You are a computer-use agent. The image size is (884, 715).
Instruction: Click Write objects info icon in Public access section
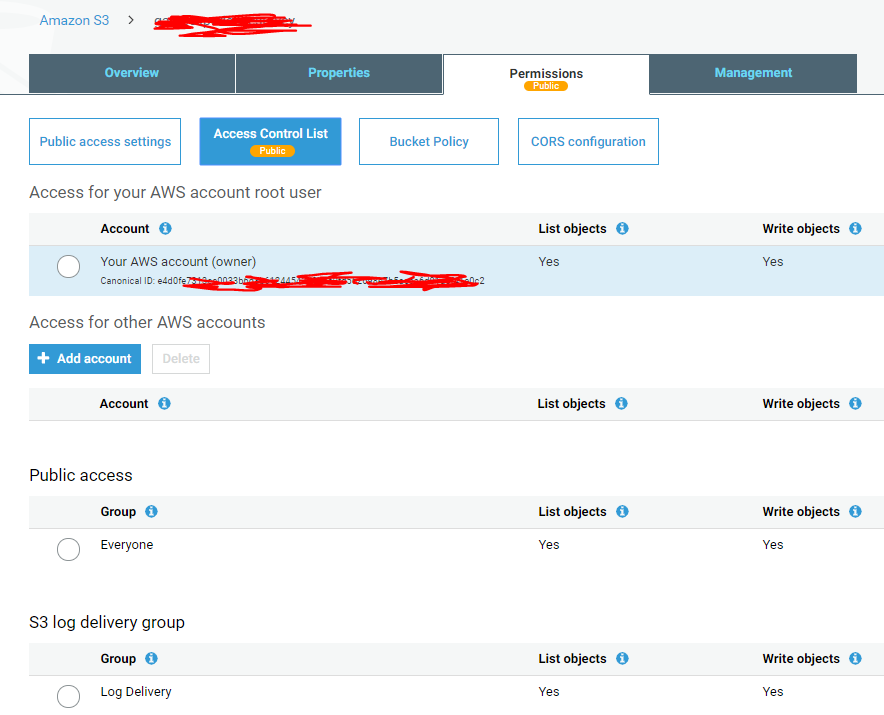855,512
